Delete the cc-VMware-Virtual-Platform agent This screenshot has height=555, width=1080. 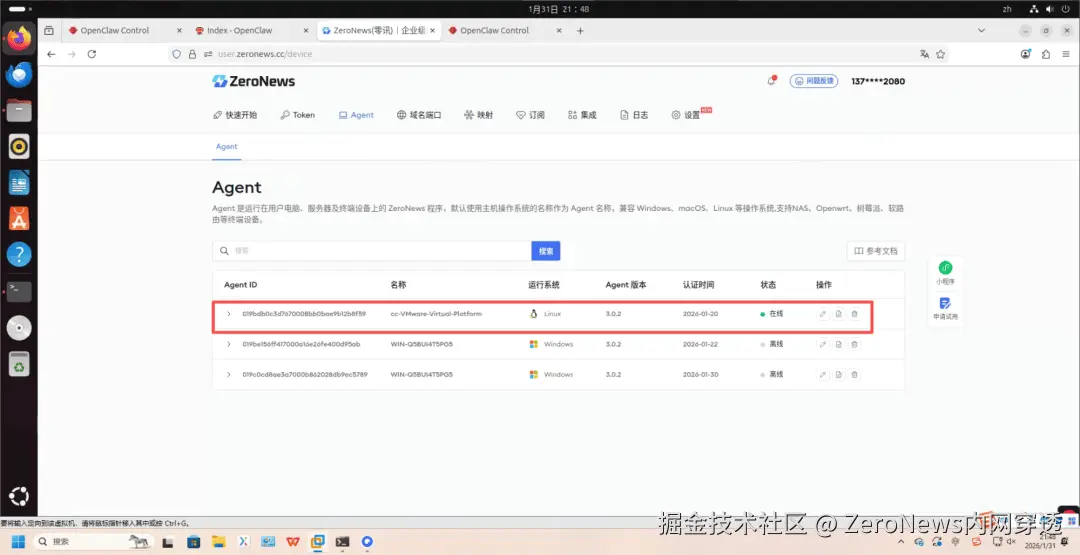click(x=854, y=314)
